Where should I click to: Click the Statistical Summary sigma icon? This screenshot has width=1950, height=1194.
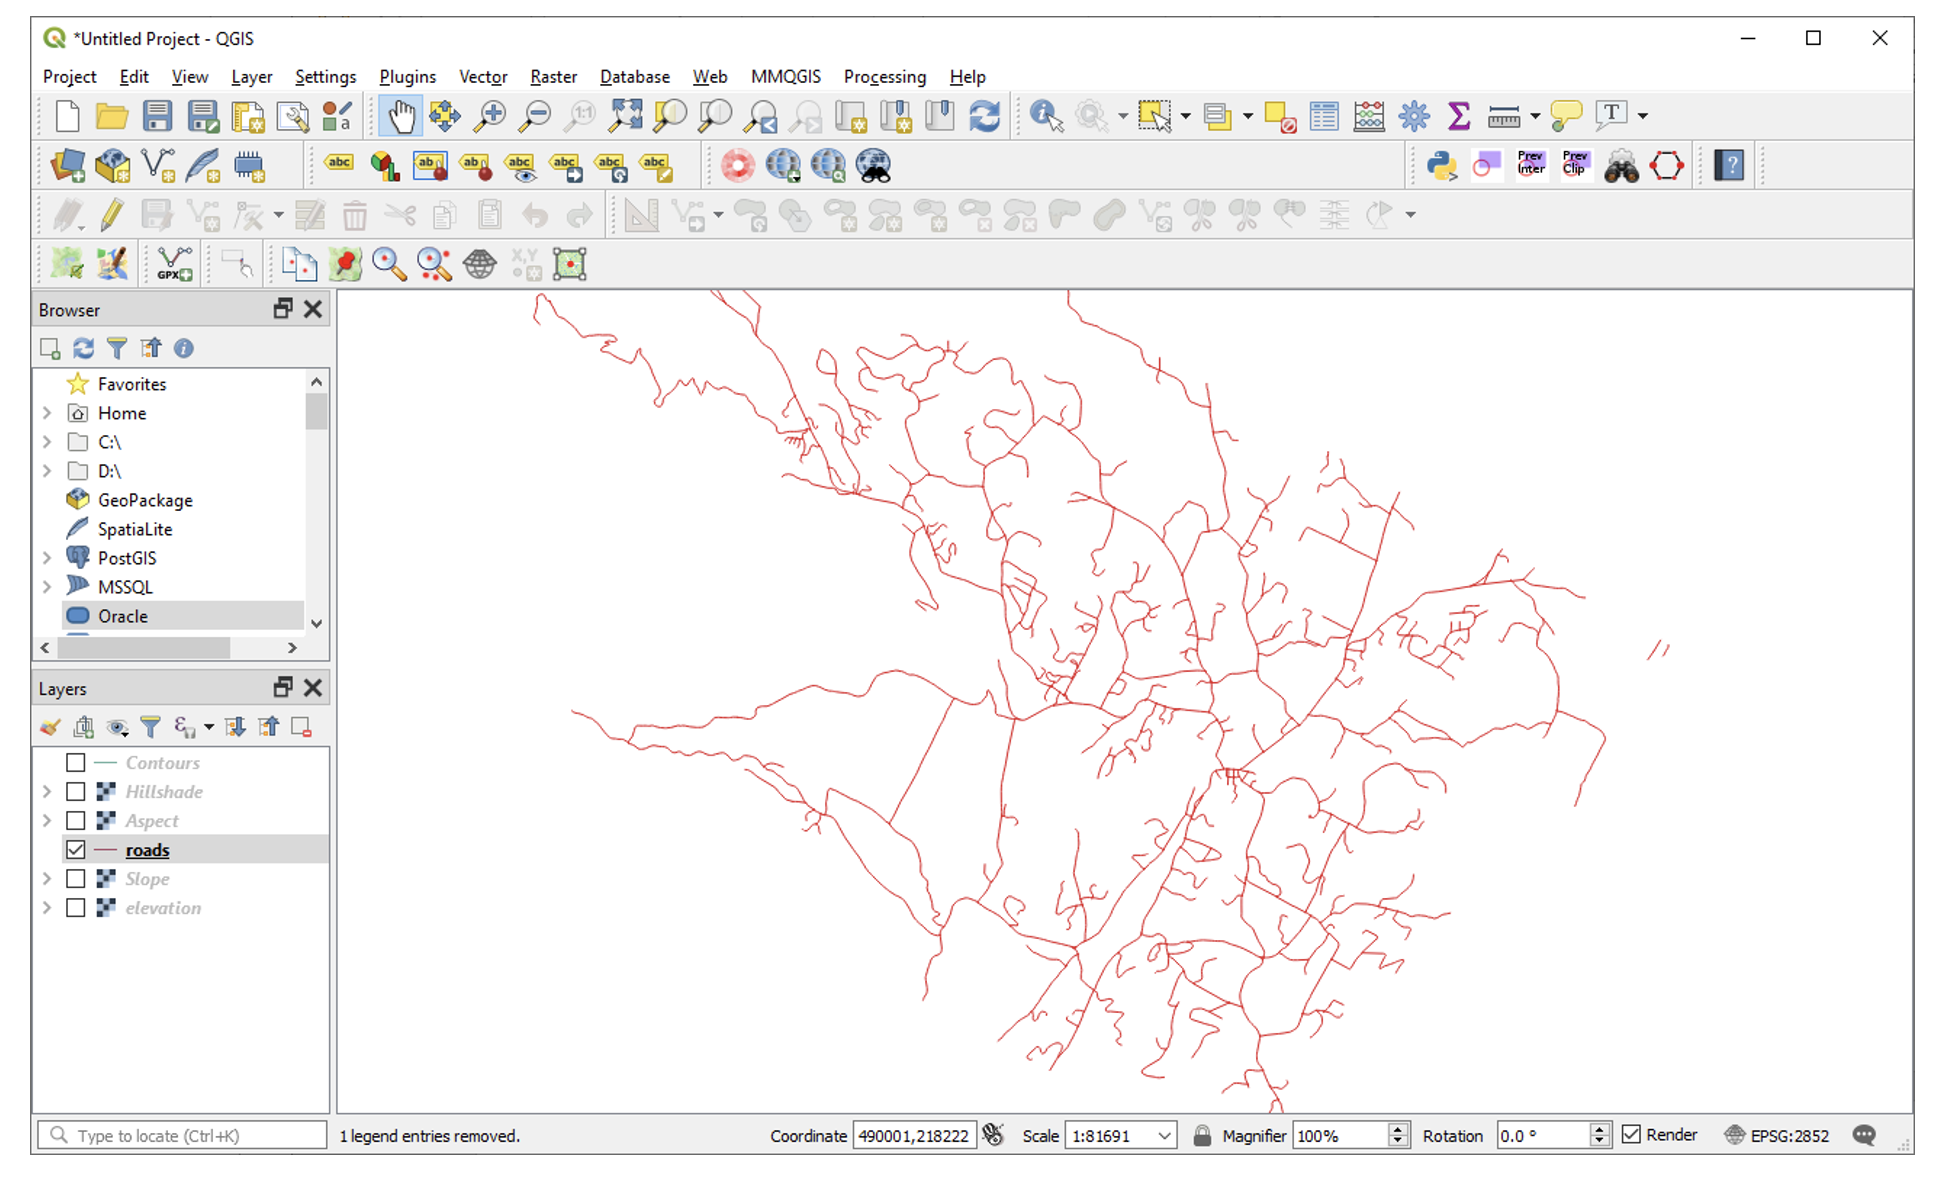point(1459,117)
